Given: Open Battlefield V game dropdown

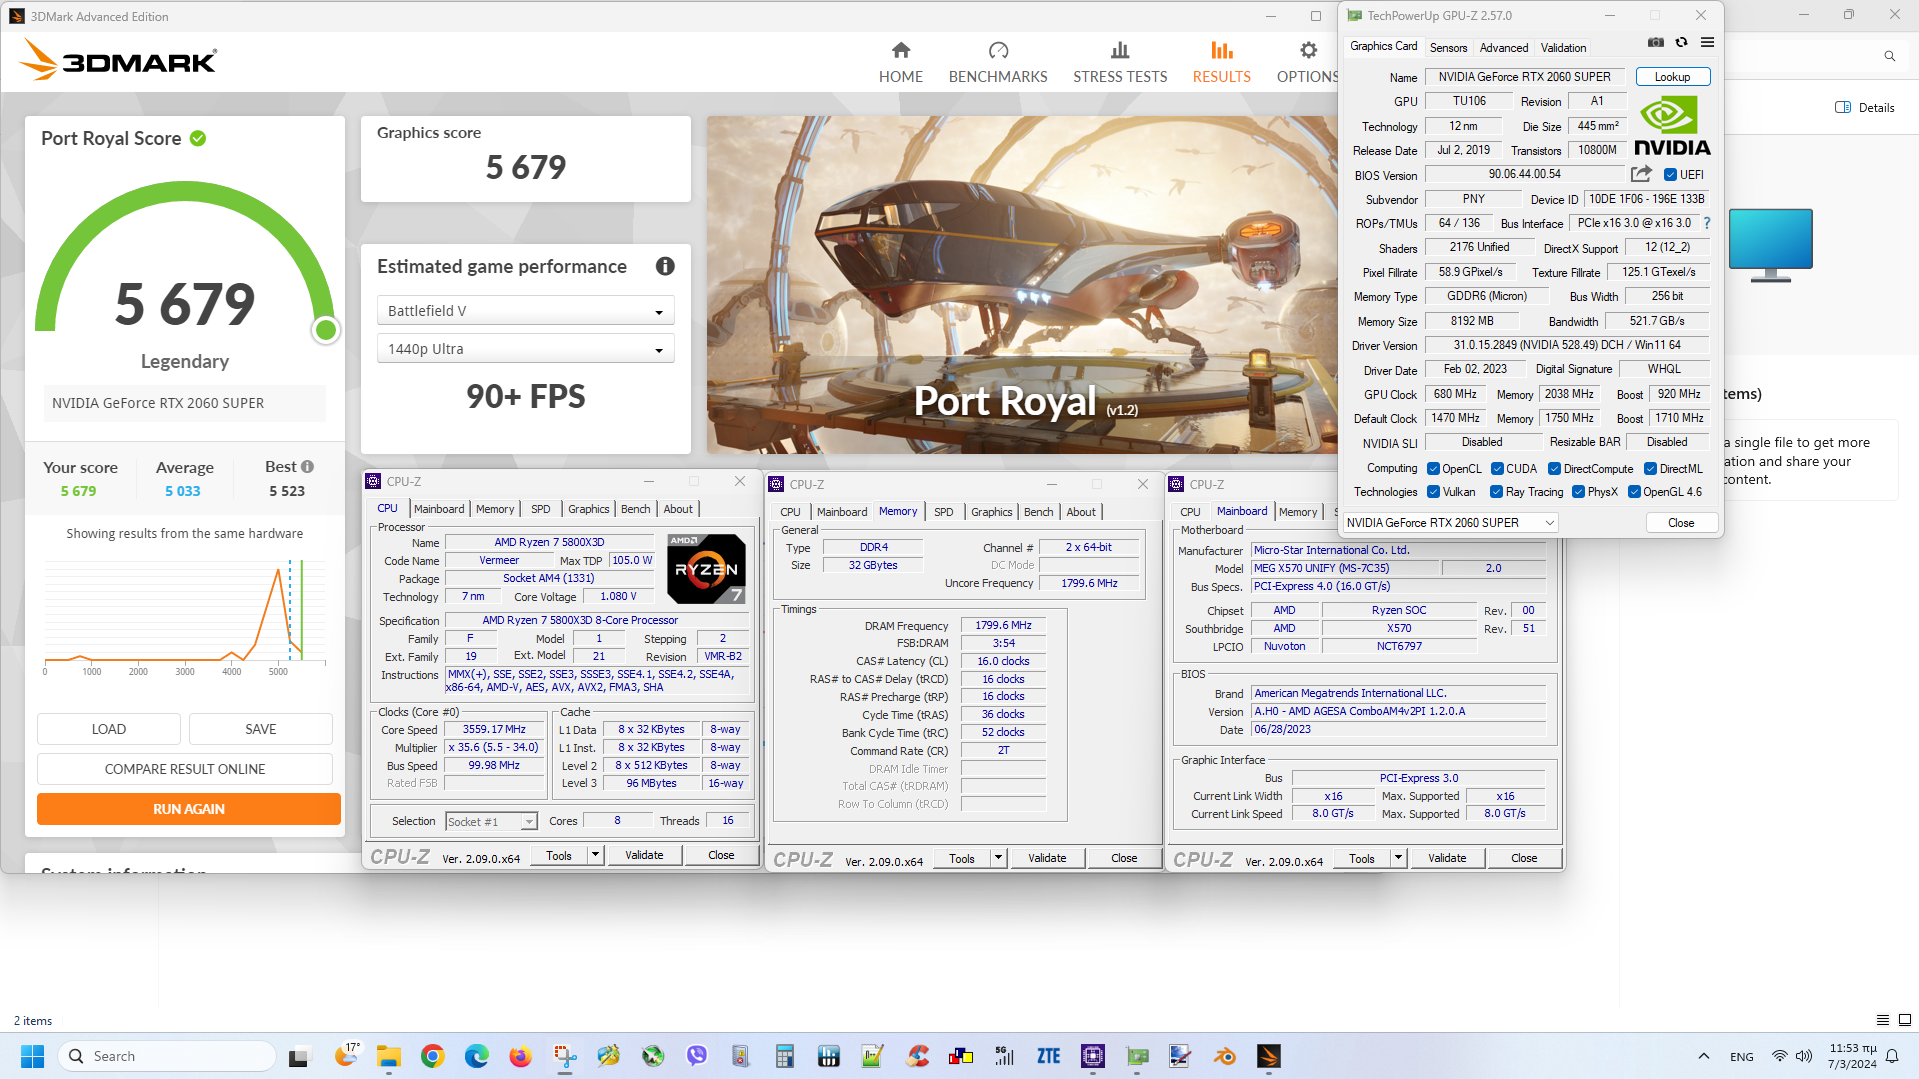Looking at the screenshot, I should click(525, 311).
